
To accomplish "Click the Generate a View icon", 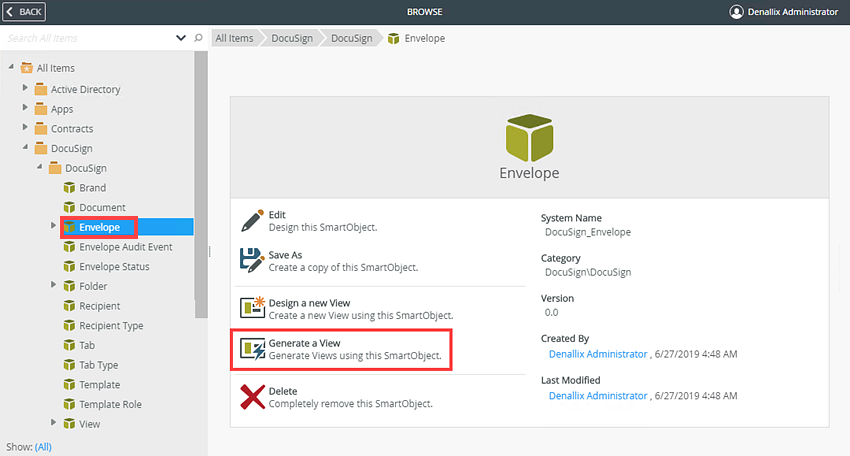I will coord(252,349).
